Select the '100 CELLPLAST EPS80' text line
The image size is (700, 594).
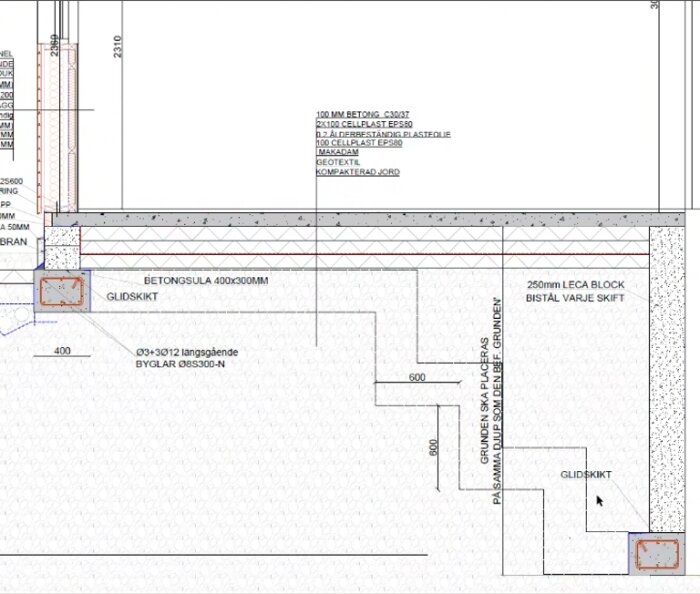tap(359, 143)
